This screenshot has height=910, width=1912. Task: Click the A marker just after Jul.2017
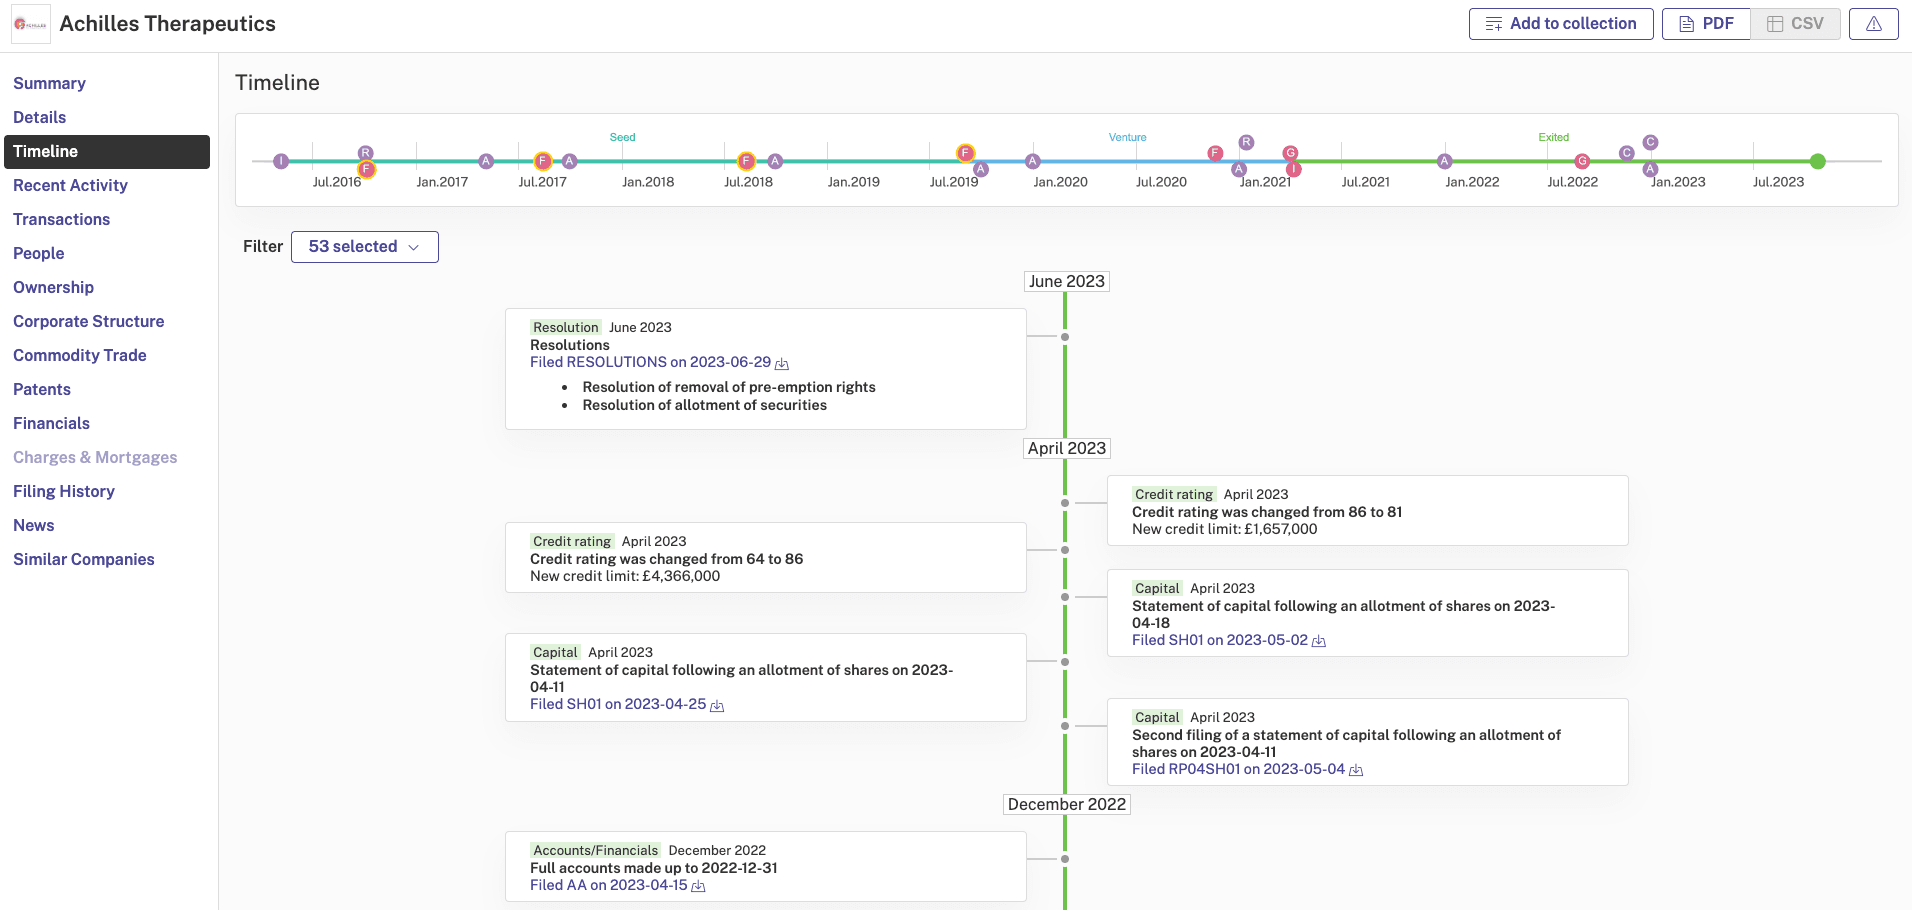click(569, 161)
